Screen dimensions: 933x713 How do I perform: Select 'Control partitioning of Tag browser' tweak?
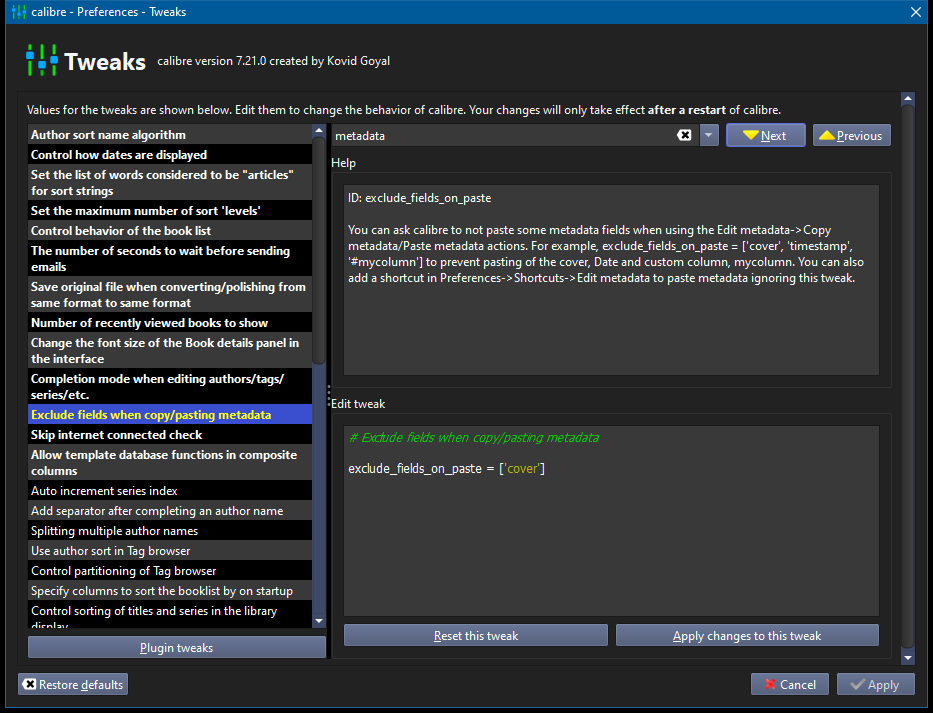pyautogui.click(x=170, y=571)
